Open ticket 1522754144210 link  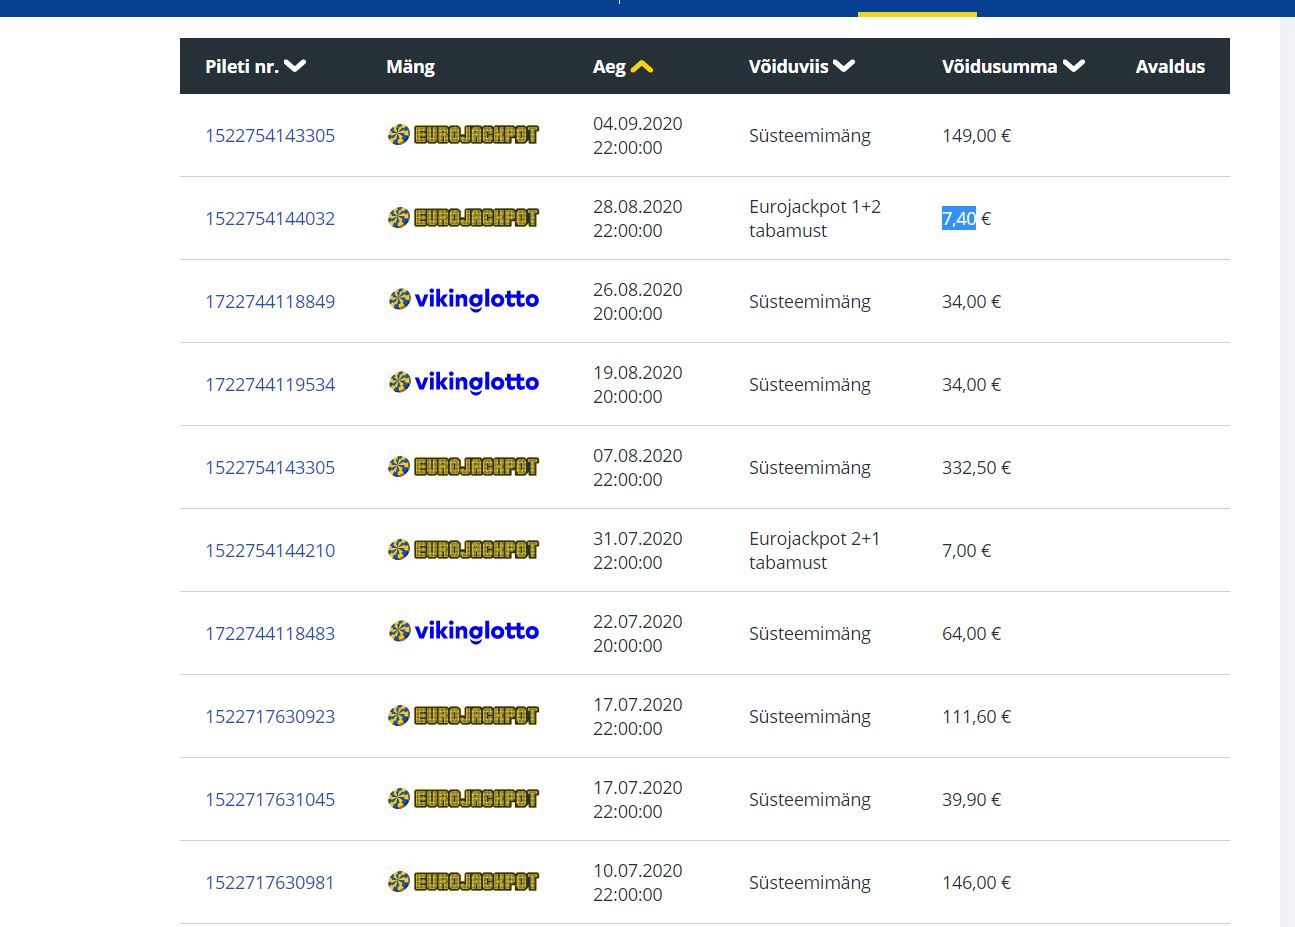[270, 551]
